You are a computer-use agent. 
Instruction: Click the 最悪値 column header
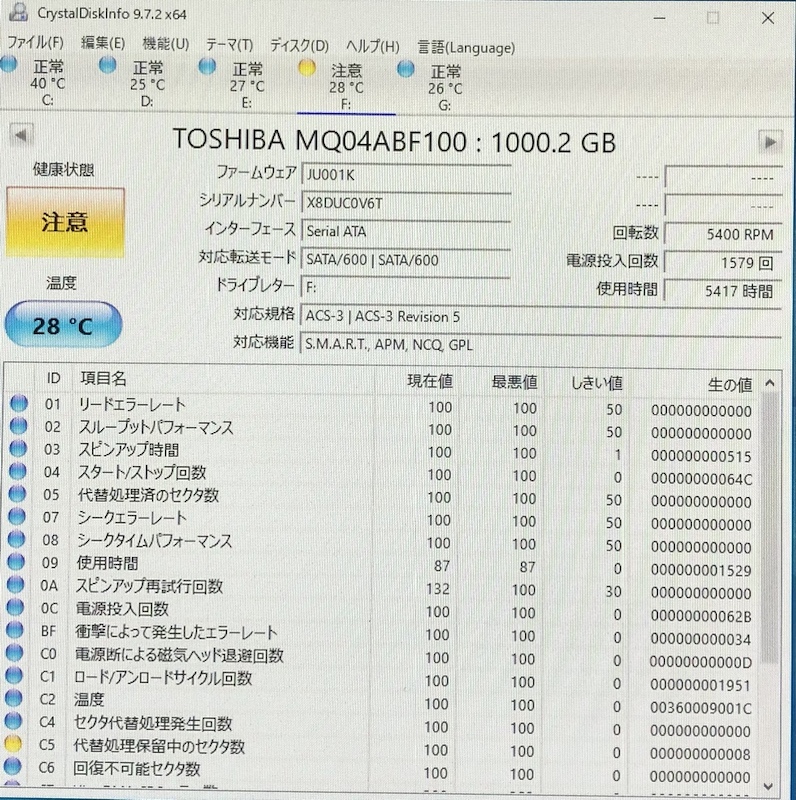click(x=514, y=382)
